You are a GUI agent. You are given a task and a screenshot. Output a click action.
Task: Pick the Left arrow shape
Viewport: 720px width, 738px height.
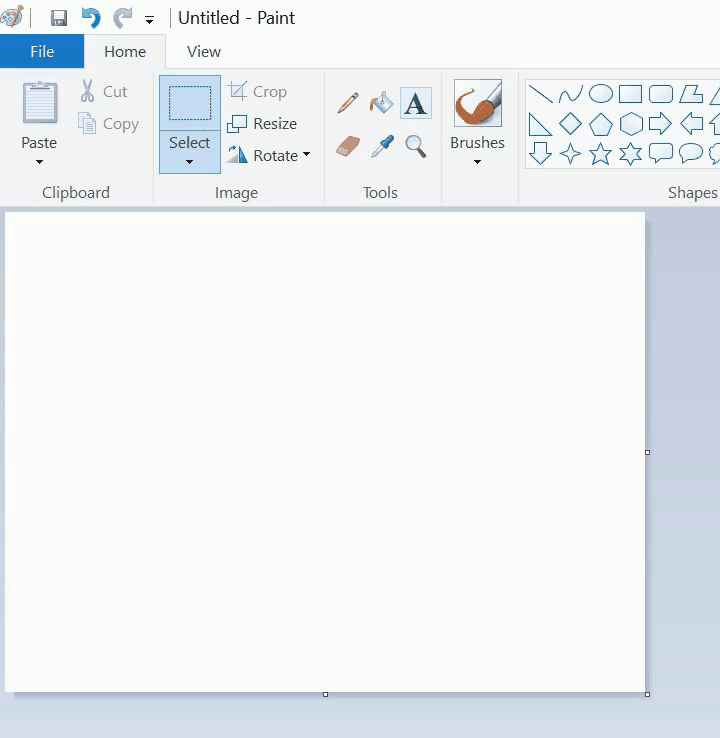coord(691,124)
